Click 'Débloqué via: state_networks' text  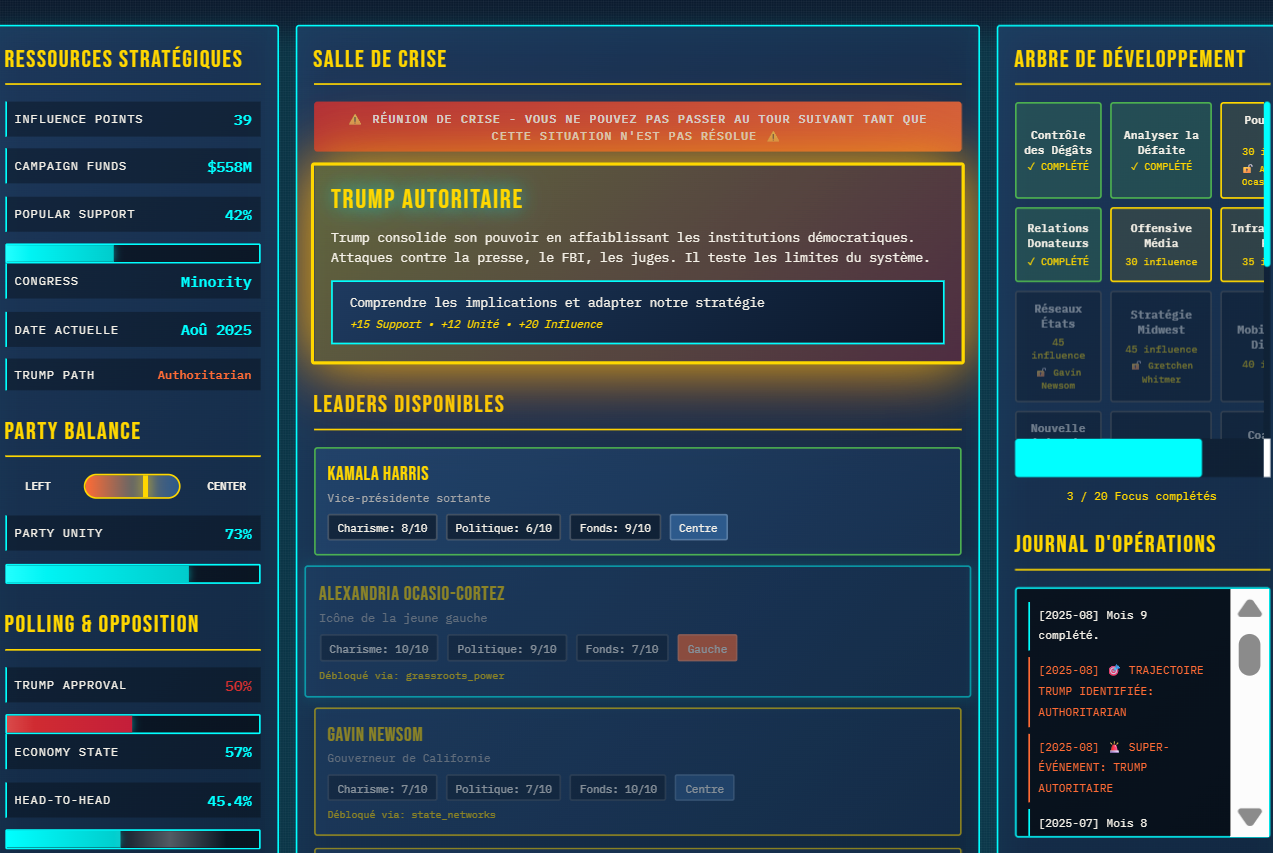point(411,815)
